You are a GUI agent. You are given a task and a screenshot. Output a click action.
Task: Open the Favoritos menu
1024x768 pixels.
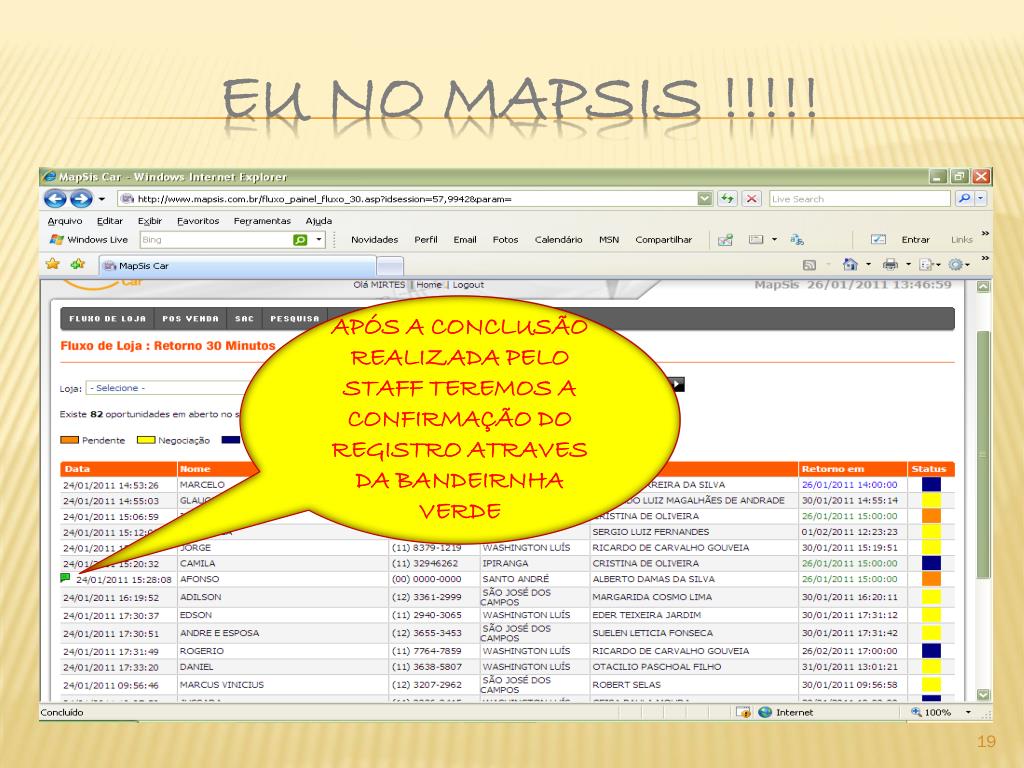click(x=198, y=221)
